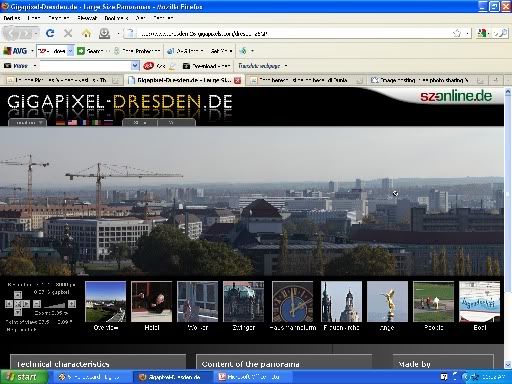
Task: View the Zwinger thumbnail
Action: (244, 302)
